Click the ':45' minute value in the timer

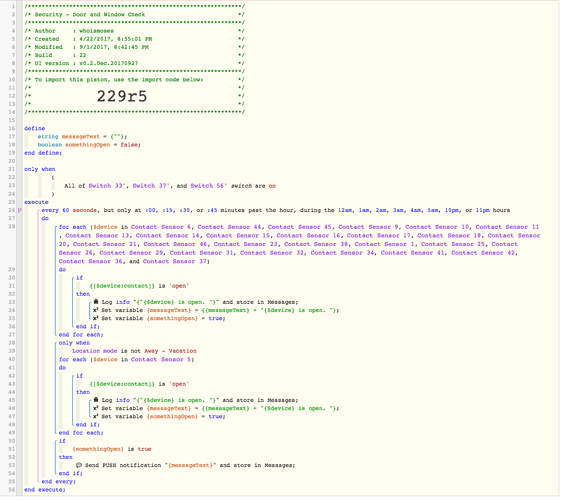pyautogui.click(x=212, y=211)
